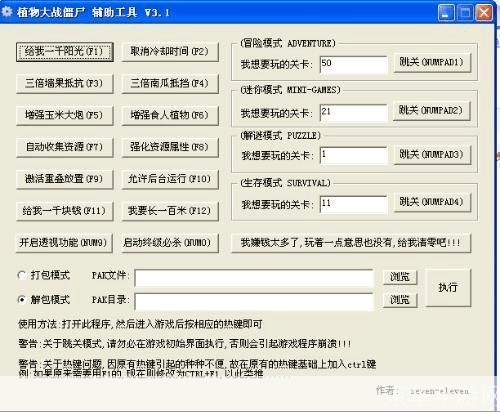Screen dimensions: 500x412
Task: Click 跳关 (NUMPAD1) for Adventure mode
Action: tap(432, 62)
